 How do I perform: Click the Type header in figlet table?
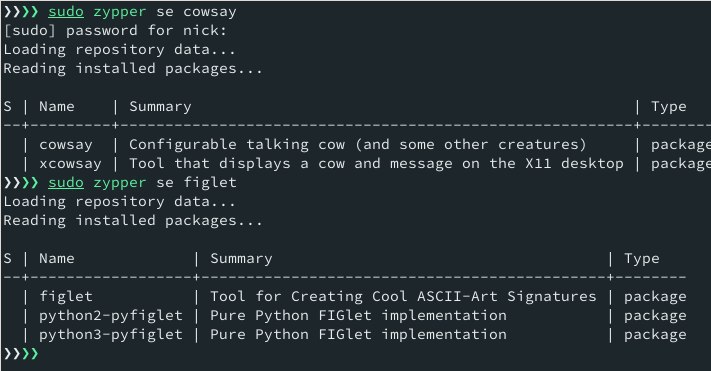(x=642, y=259)
